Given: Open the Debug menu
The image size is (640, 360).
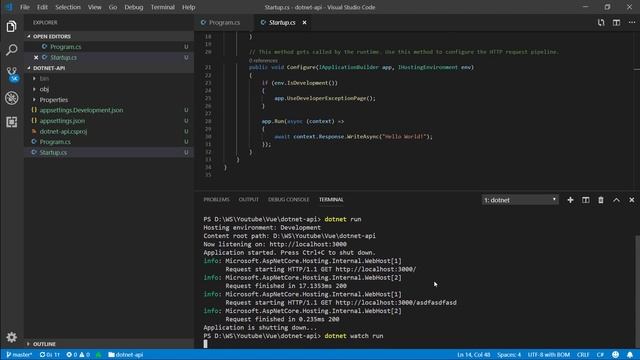Looking at the screenshot, I should [x=133, y=7].
